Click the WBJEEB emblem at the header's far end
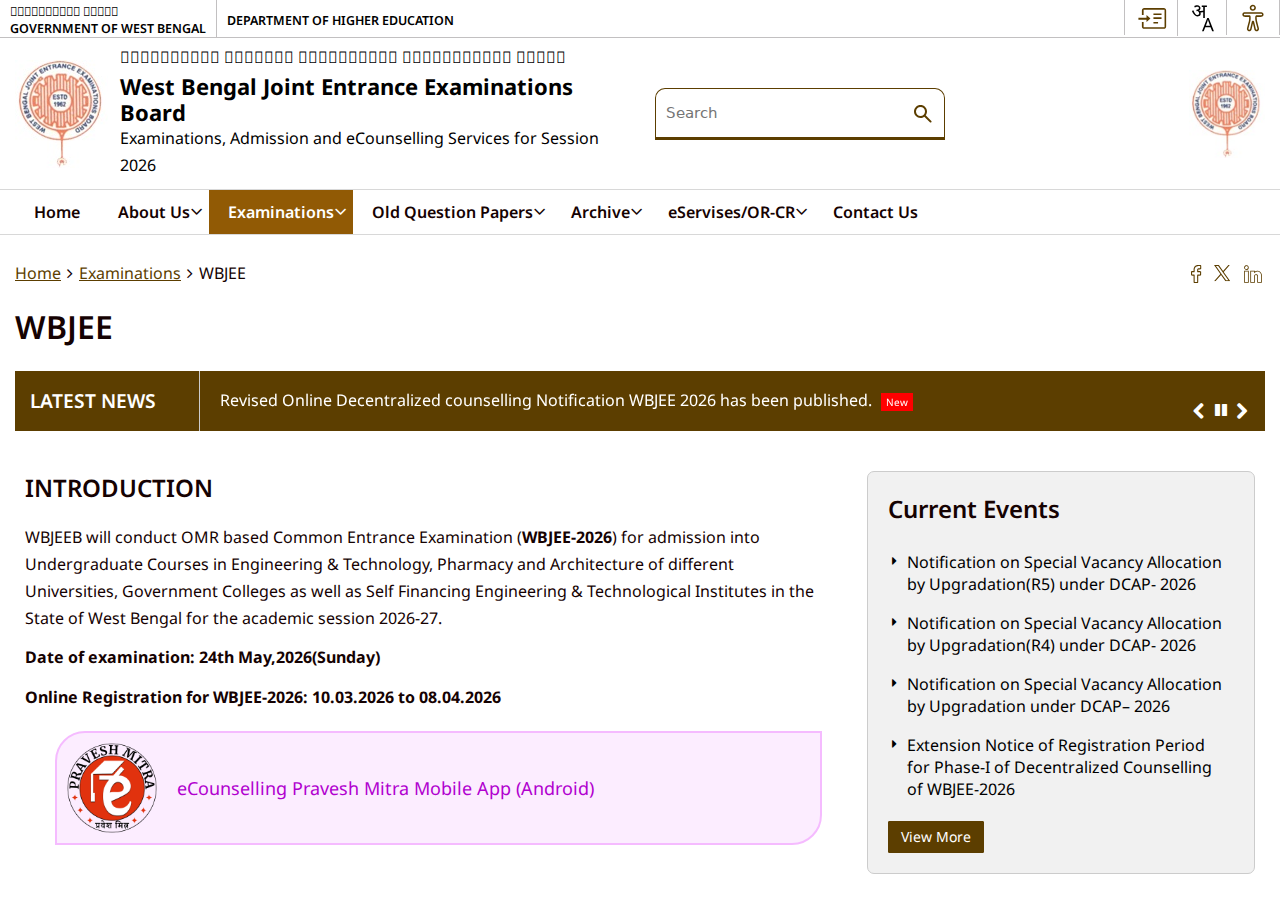Screen dimensions: 1280x900 [1226, 113]
